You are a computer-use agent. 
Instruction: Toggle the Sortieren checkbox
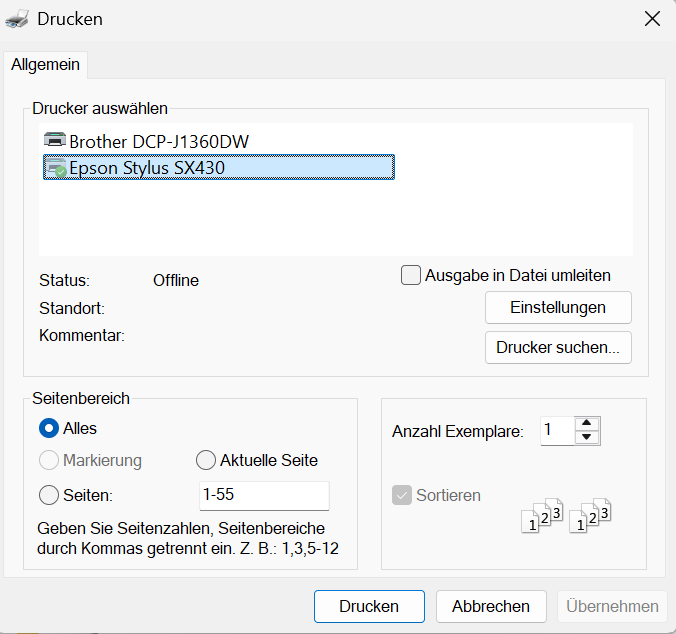click(402, 495)
